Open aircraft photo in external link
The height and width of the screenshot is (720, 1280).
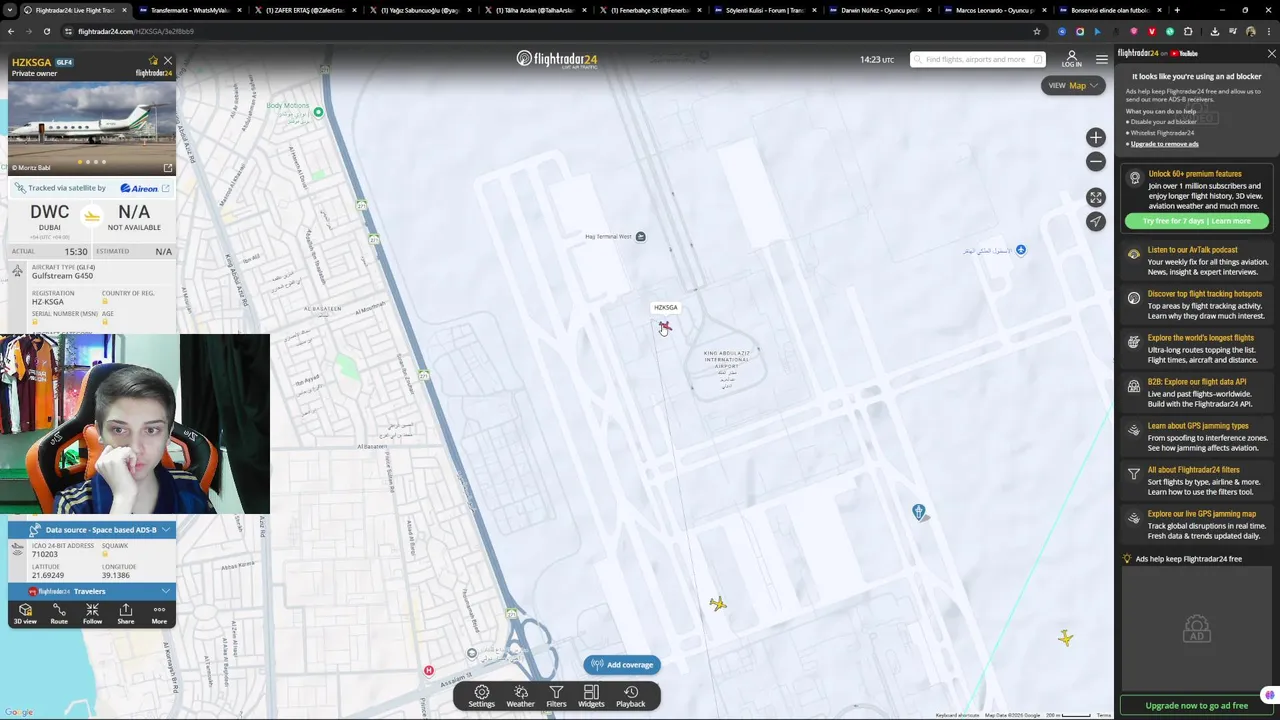(x=168, y=167)
